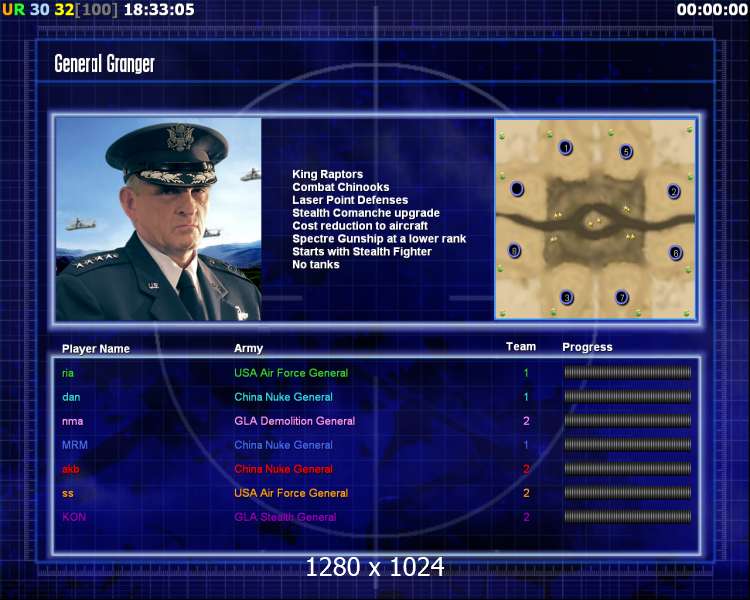Select start position marker 1 on map
This screenshot has width=750, height=600.
tap(566, 148)
